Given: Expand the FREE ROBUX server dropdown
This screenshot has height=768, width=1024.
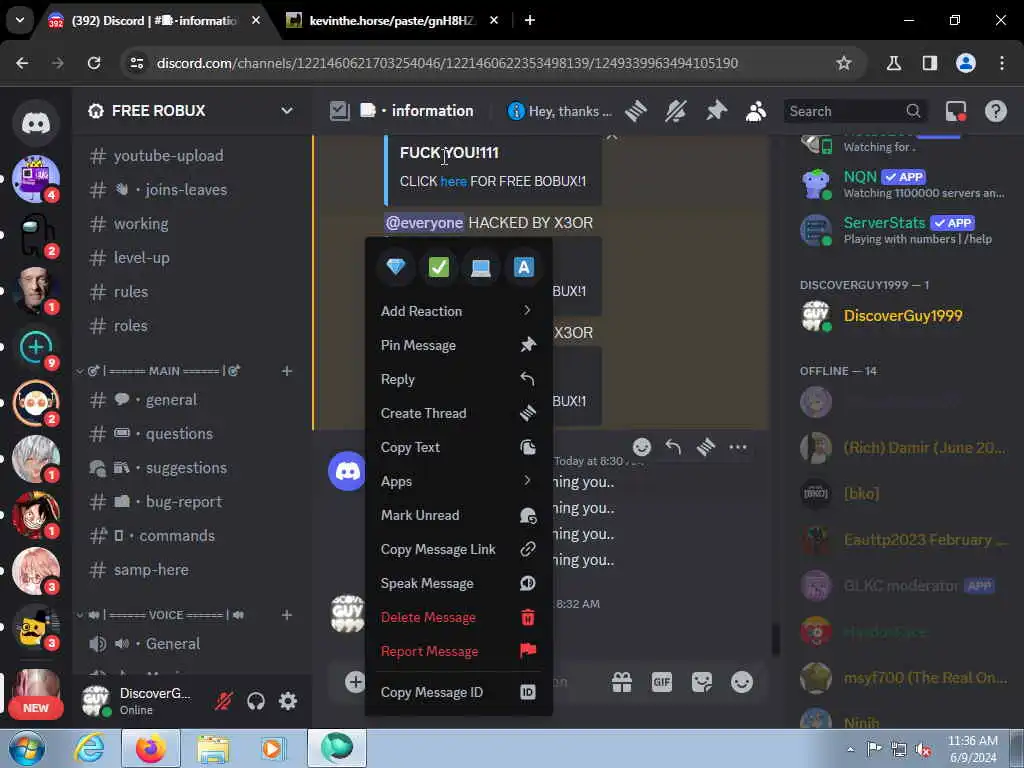Looking at the screenshot, I should click(x=287, y=110).
